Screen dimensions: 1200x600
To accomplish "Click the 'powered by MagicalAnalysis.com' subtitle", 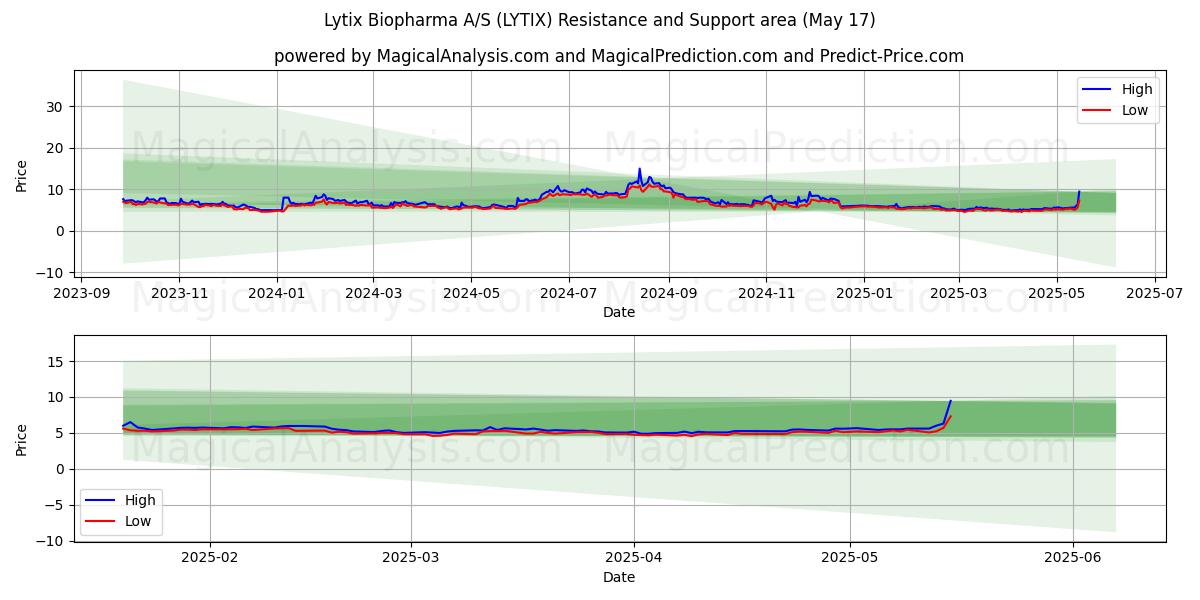I will 619,56.
